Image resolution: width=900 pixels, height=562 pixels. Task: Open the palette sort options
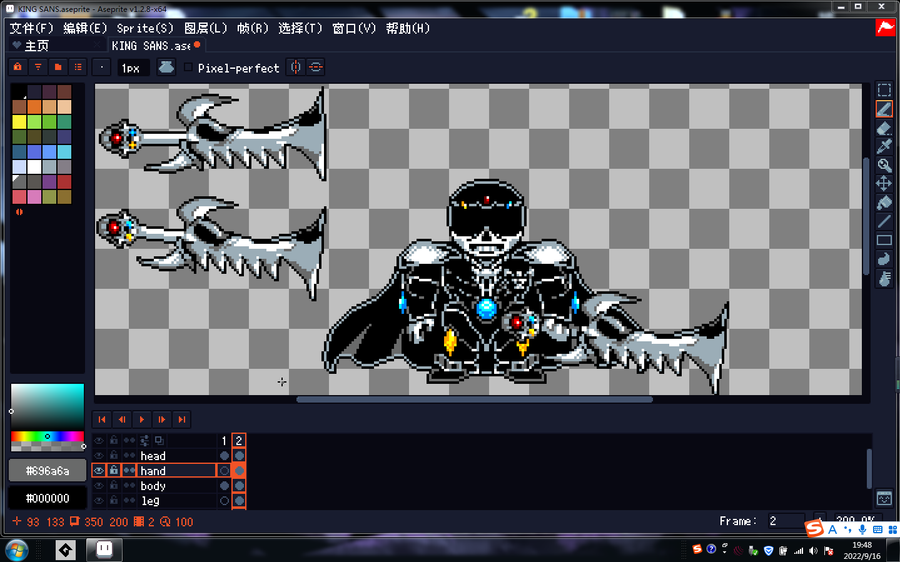tap(38, 67)
